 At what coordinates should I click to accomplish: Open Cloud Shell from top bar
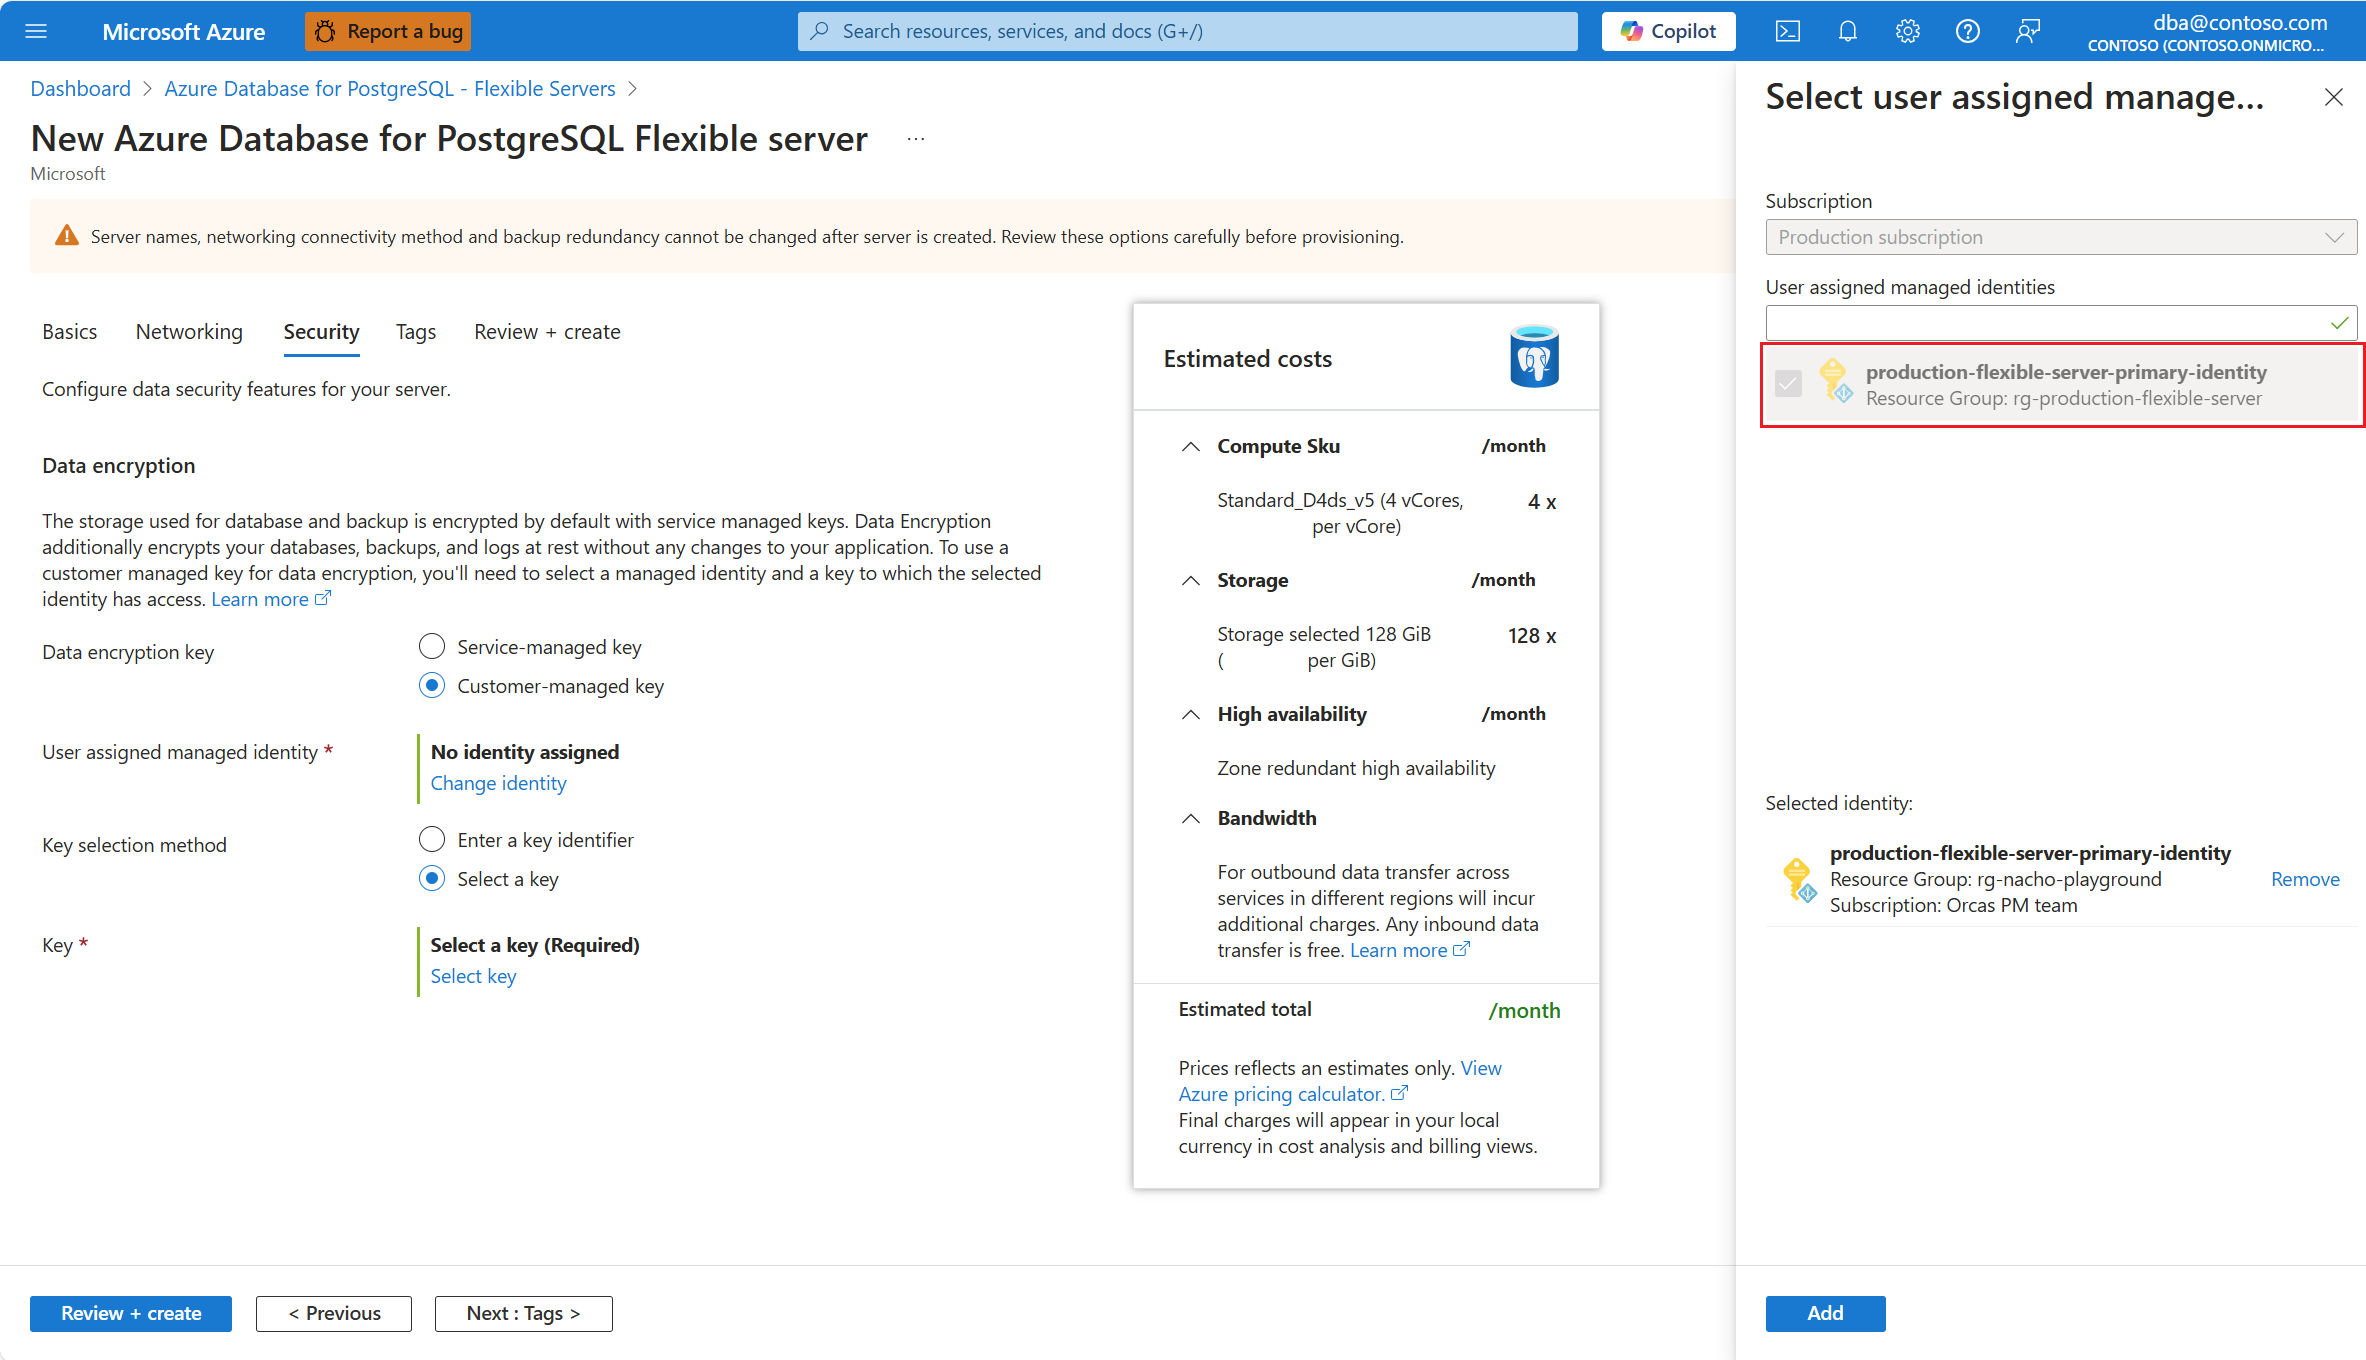1787,31
